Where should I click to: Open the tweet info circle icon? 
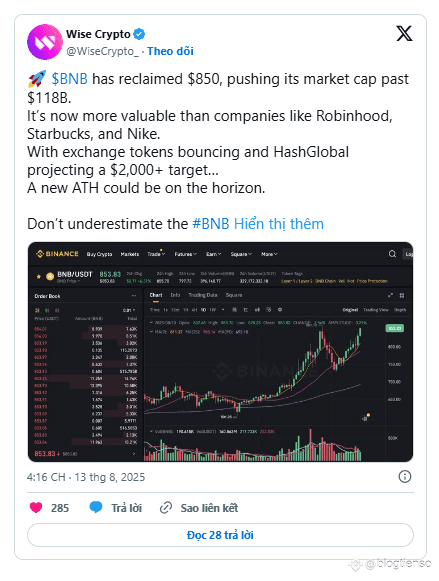click(x=405, y=477)
